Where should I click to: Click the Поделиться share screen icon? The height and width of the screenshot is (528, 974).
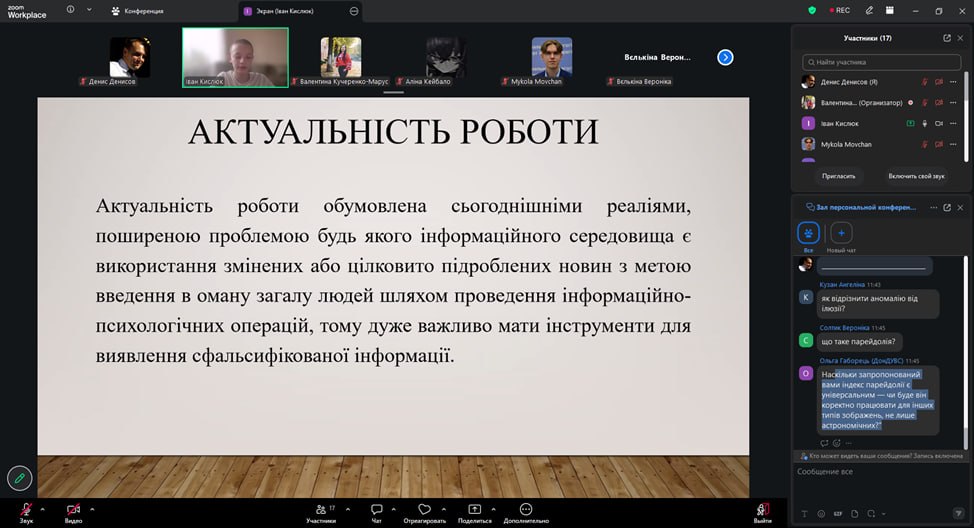point(474,509)
